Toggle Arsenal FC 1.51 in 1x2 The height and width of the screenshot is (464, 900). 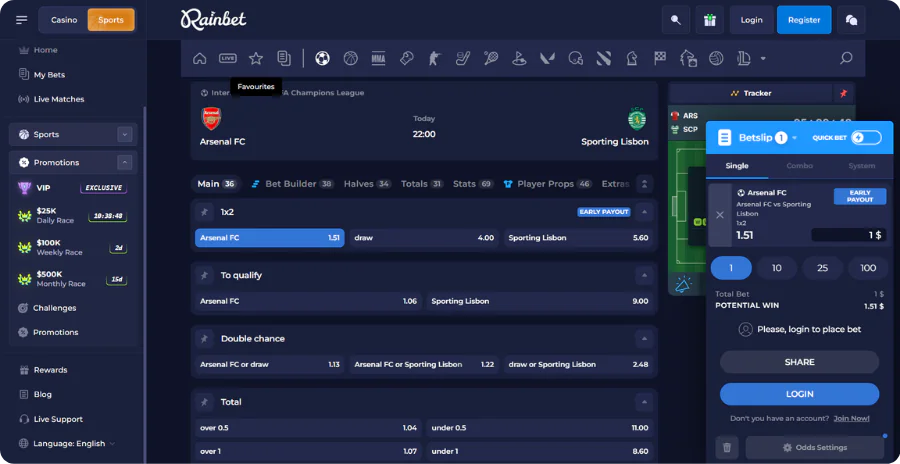pyautogui.click(x=270, y=238)
